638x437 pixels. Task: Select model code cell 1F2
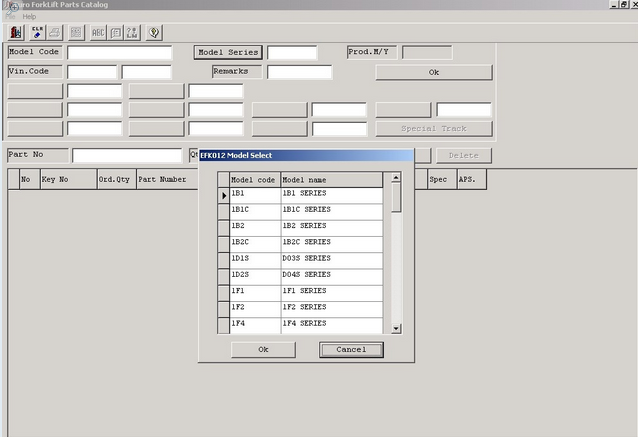click(x=255, y=310)
